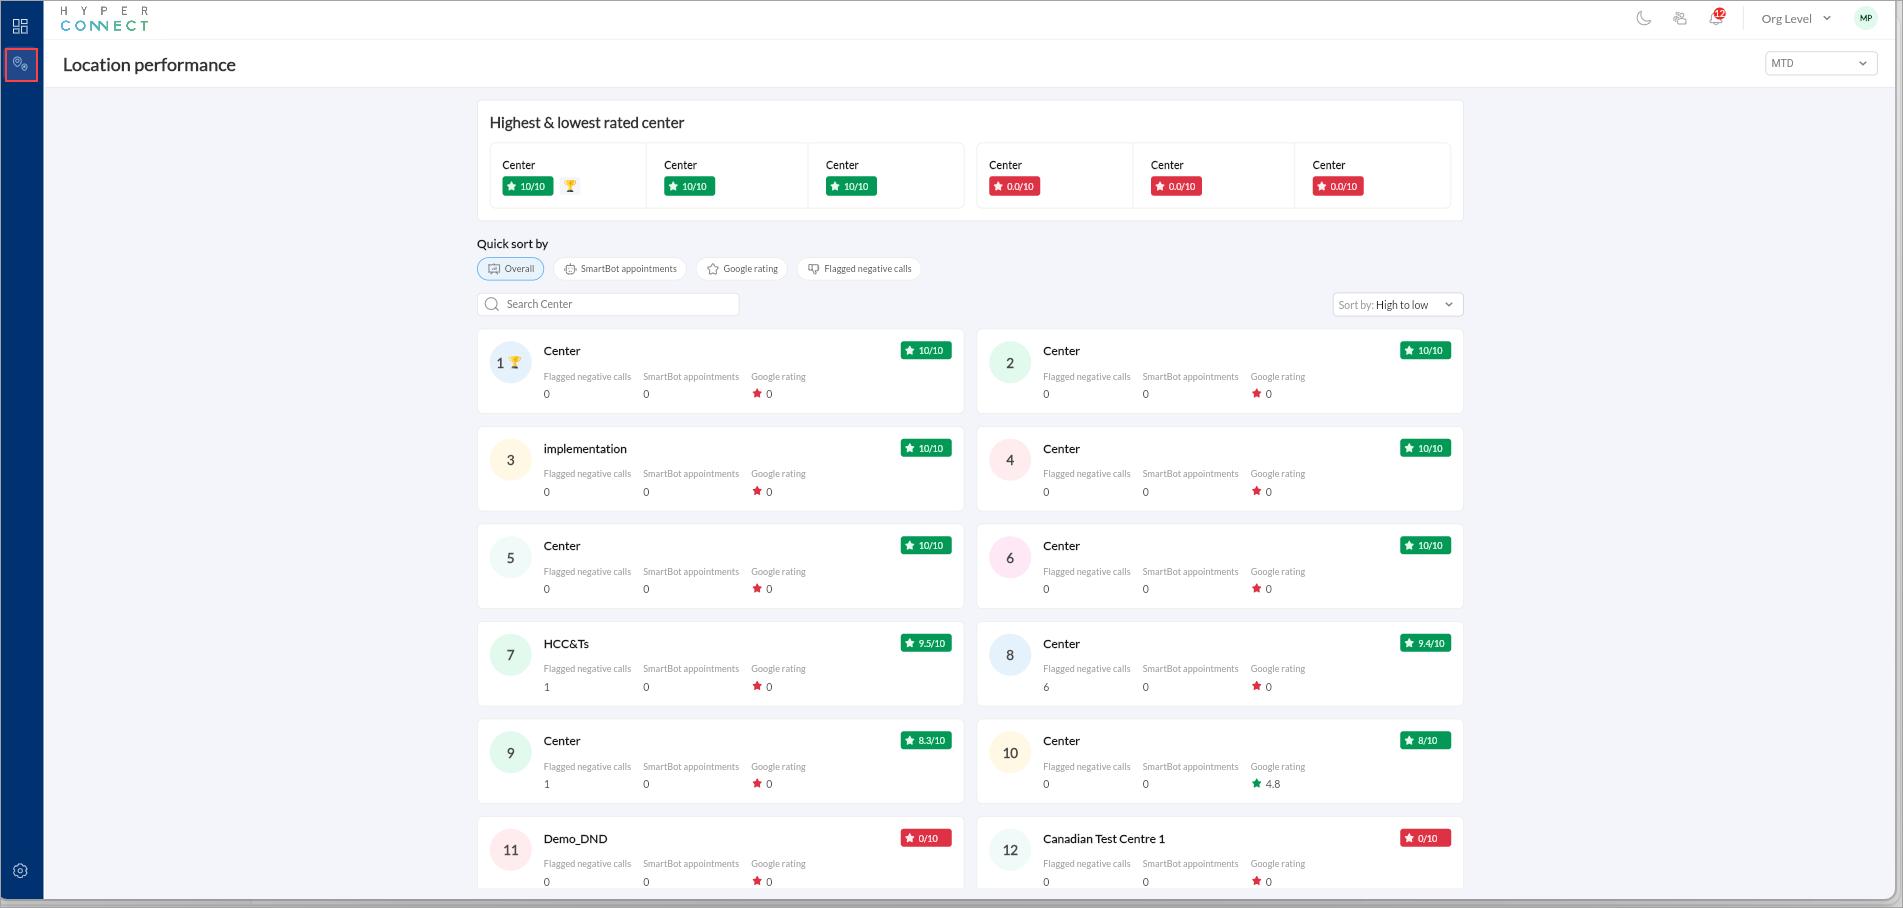
Task: Select the Google rating filter tab
Action: (x=741, y=268)
